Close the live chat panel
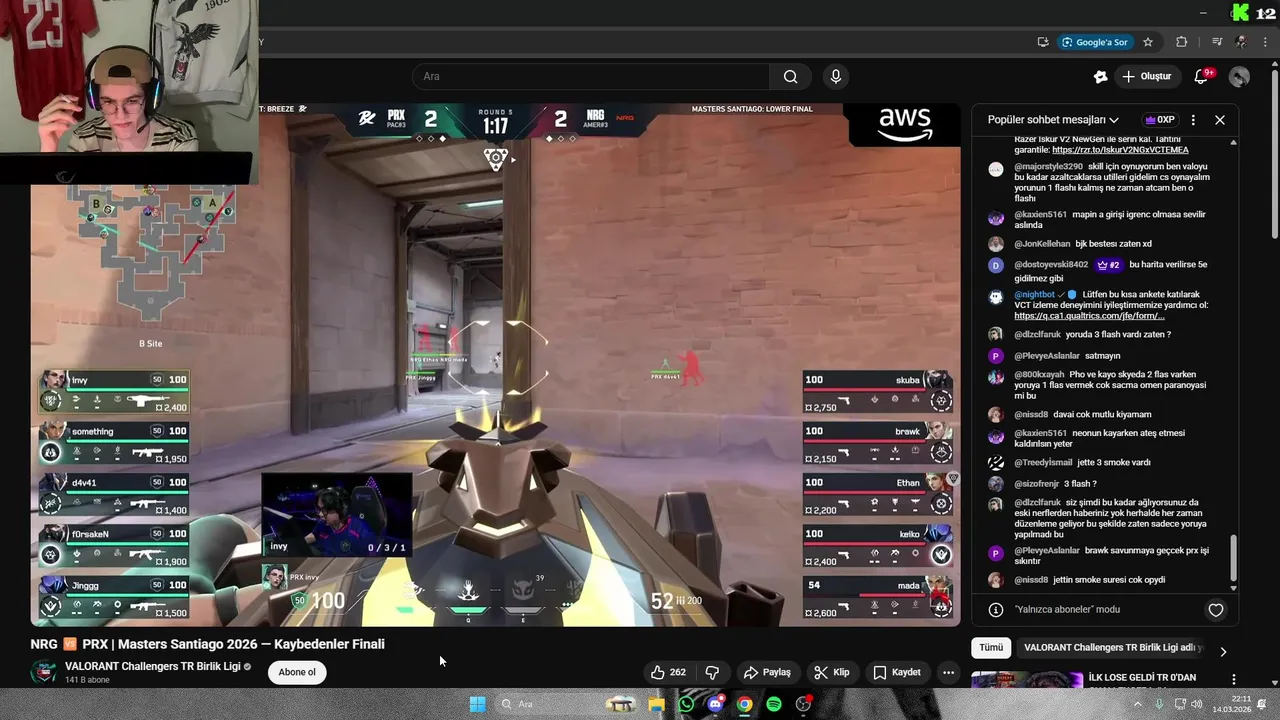The width and height of the screenshot is (1280, 720). pyautogui.click(x=1220, y=120)
